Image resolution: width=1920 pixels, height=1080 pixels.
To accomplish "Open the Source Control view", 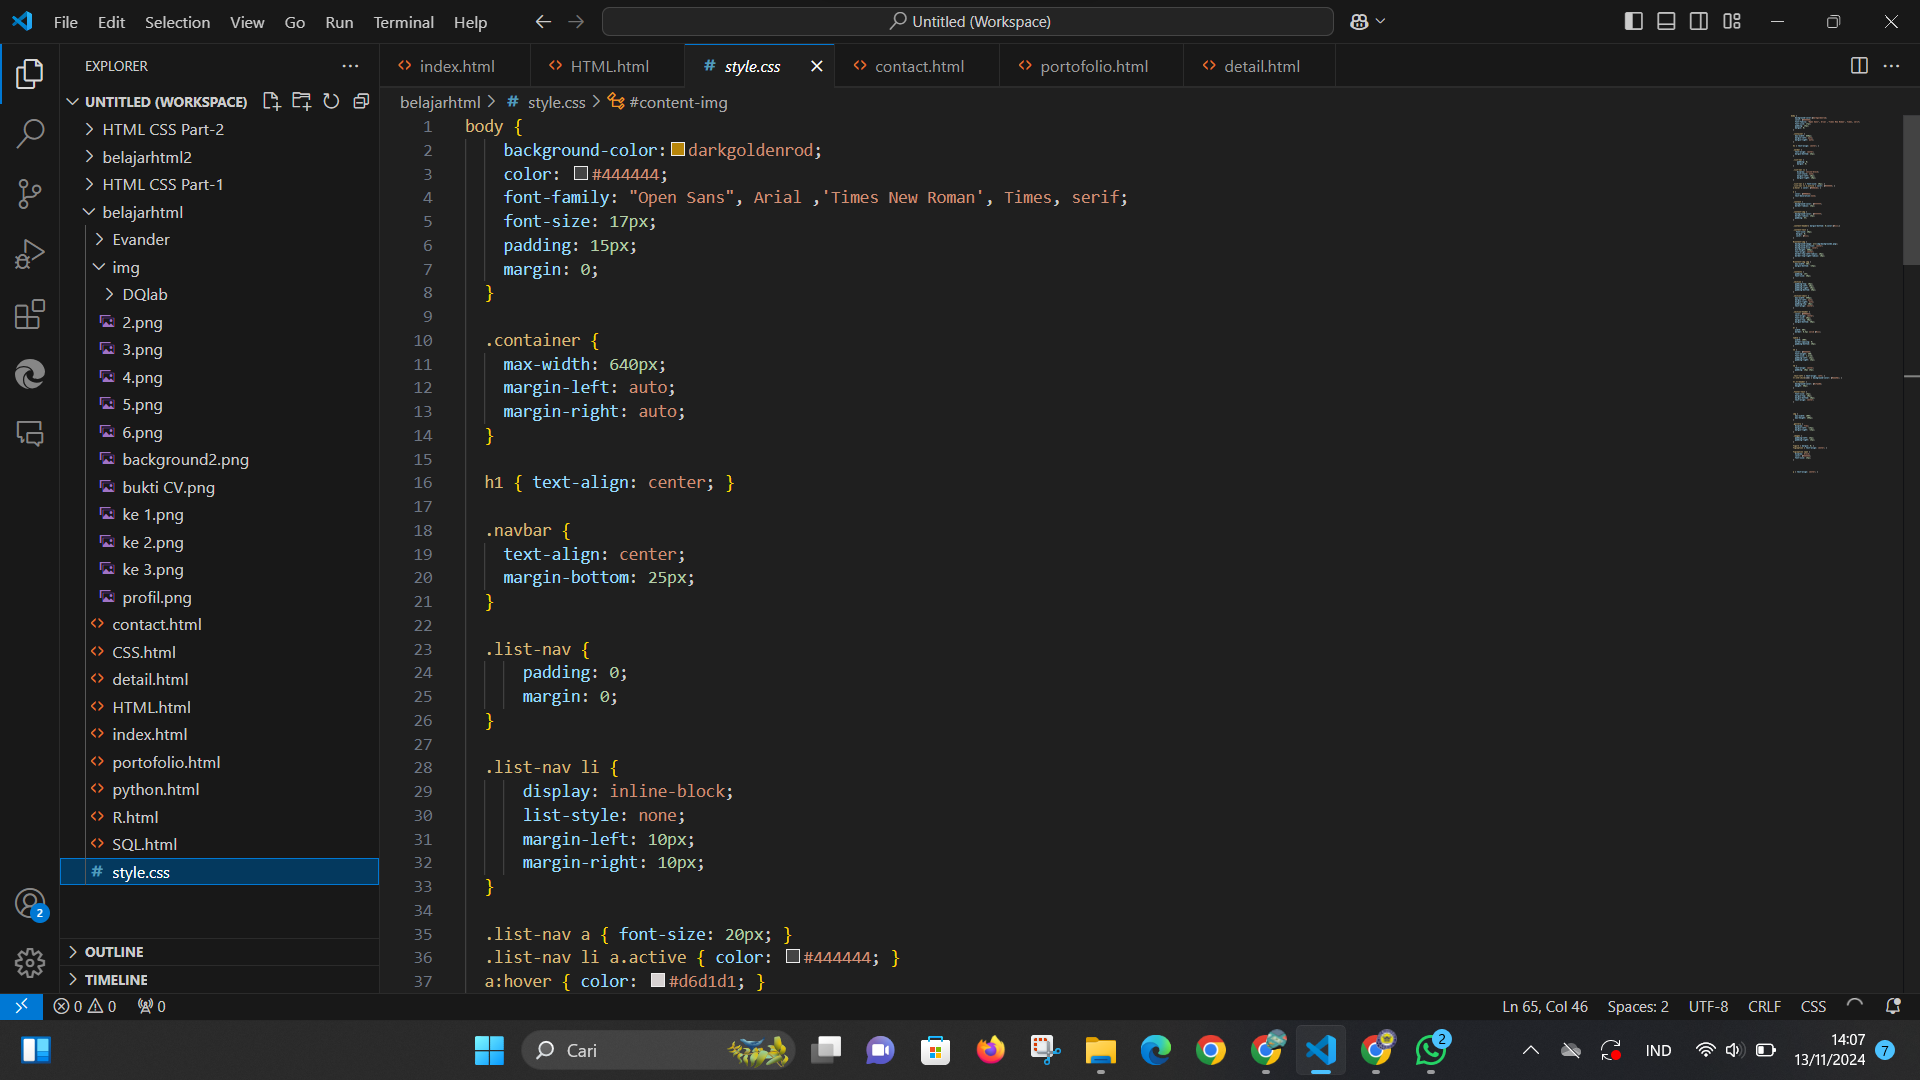I will [x=30, y=194].
